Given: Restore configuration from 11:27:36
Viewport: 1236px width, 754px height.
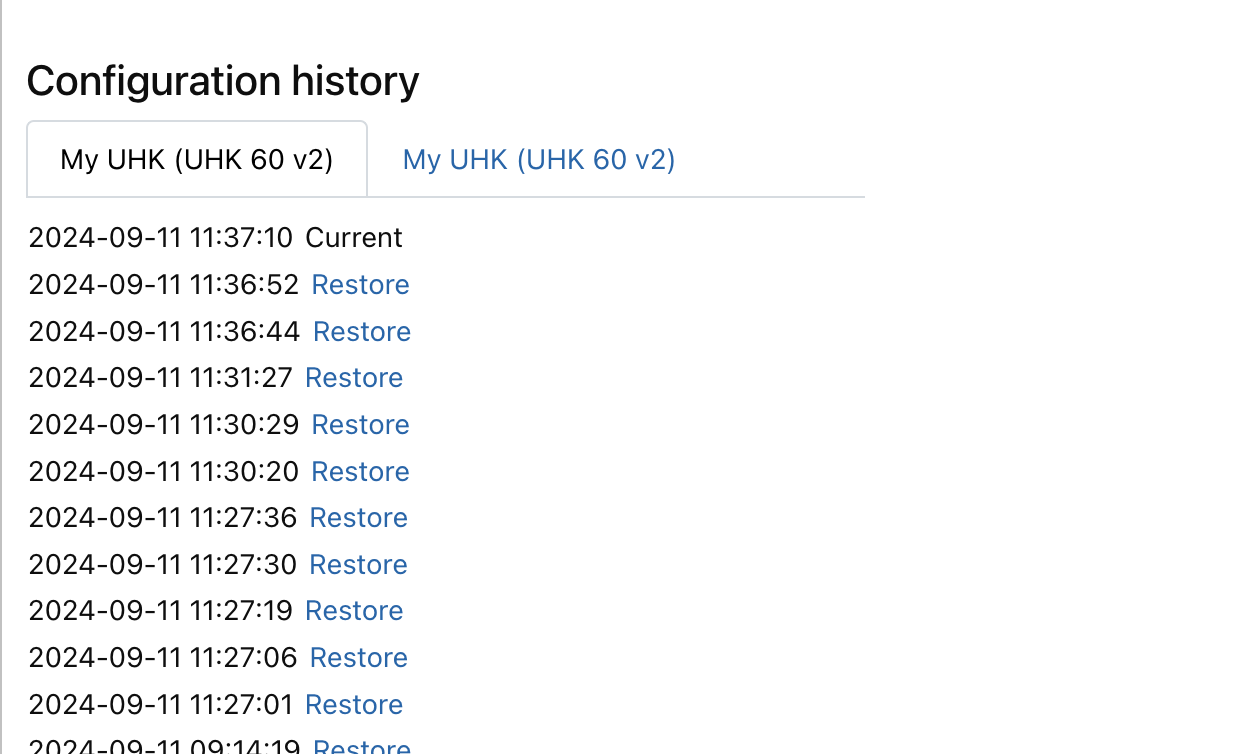Looking at the screenshot, I should click(x=358, y=518).
